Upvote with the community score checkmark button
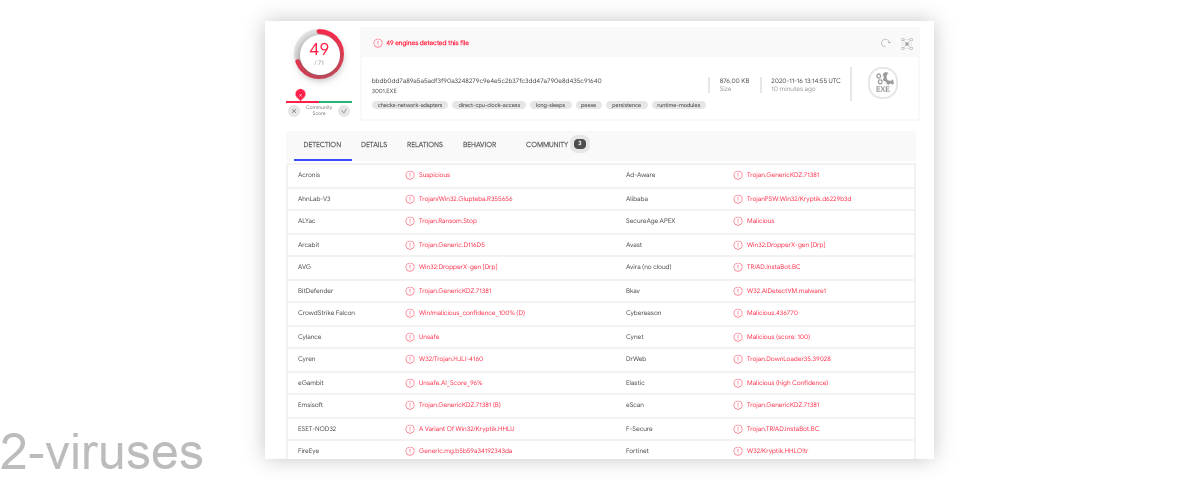 click(344, 111)
